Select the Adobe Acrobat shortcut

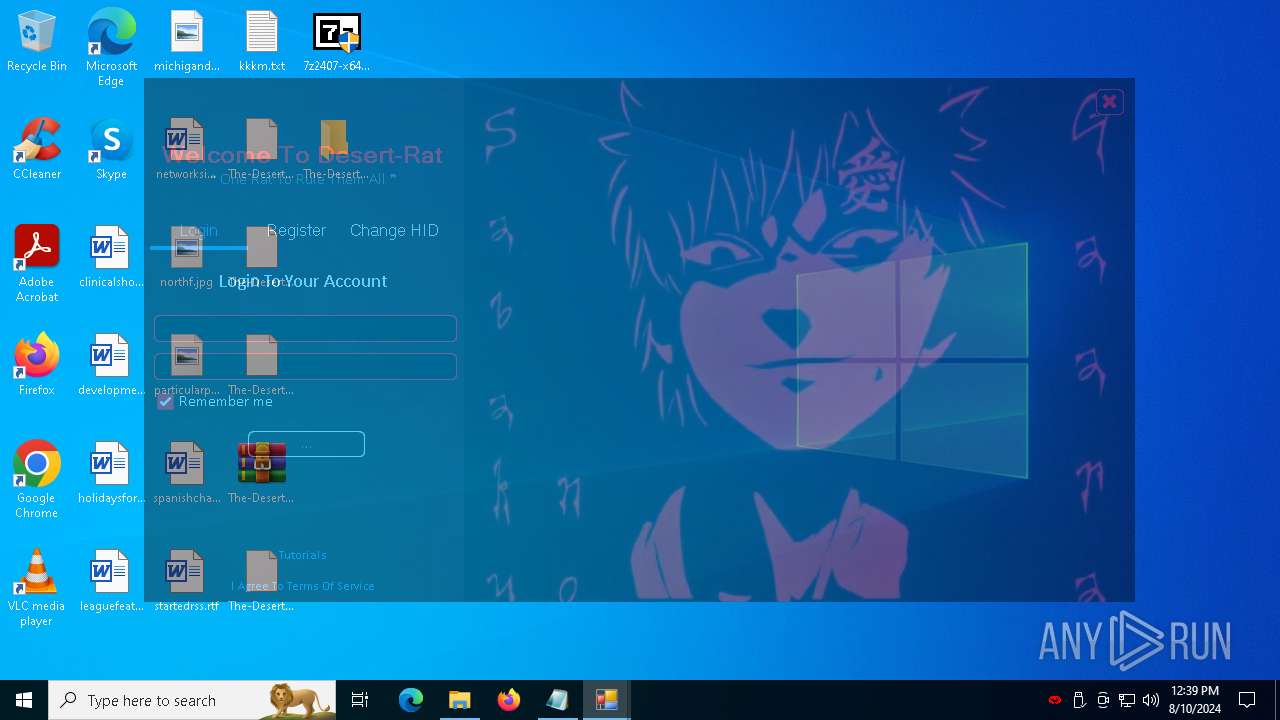pyautogui.click(x=37, y=264)
